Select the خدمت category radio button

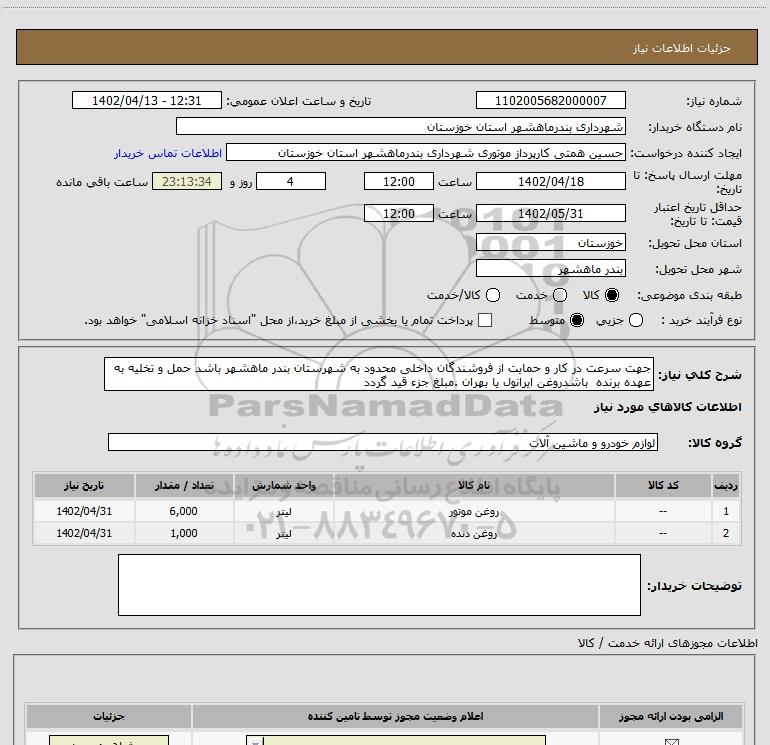[560, 295]
